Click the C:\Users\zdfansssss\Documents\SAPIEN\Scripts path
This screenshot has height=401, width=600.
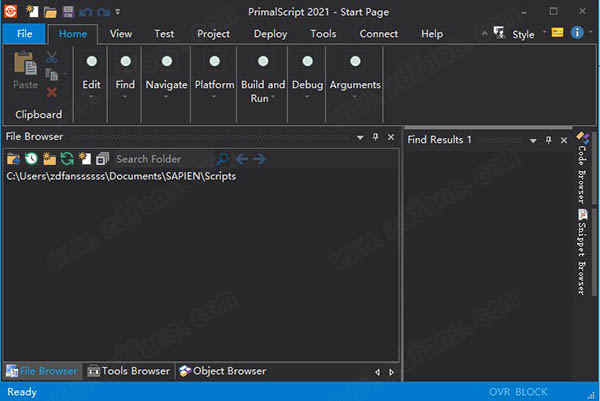click(x=121, y=176)
